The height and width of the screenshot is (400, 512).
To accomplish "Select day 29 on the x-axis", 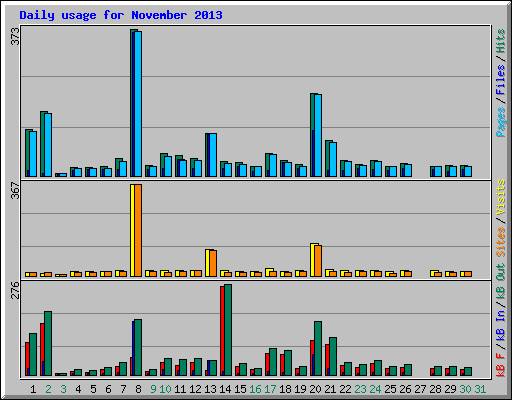I will coord(450,389).
